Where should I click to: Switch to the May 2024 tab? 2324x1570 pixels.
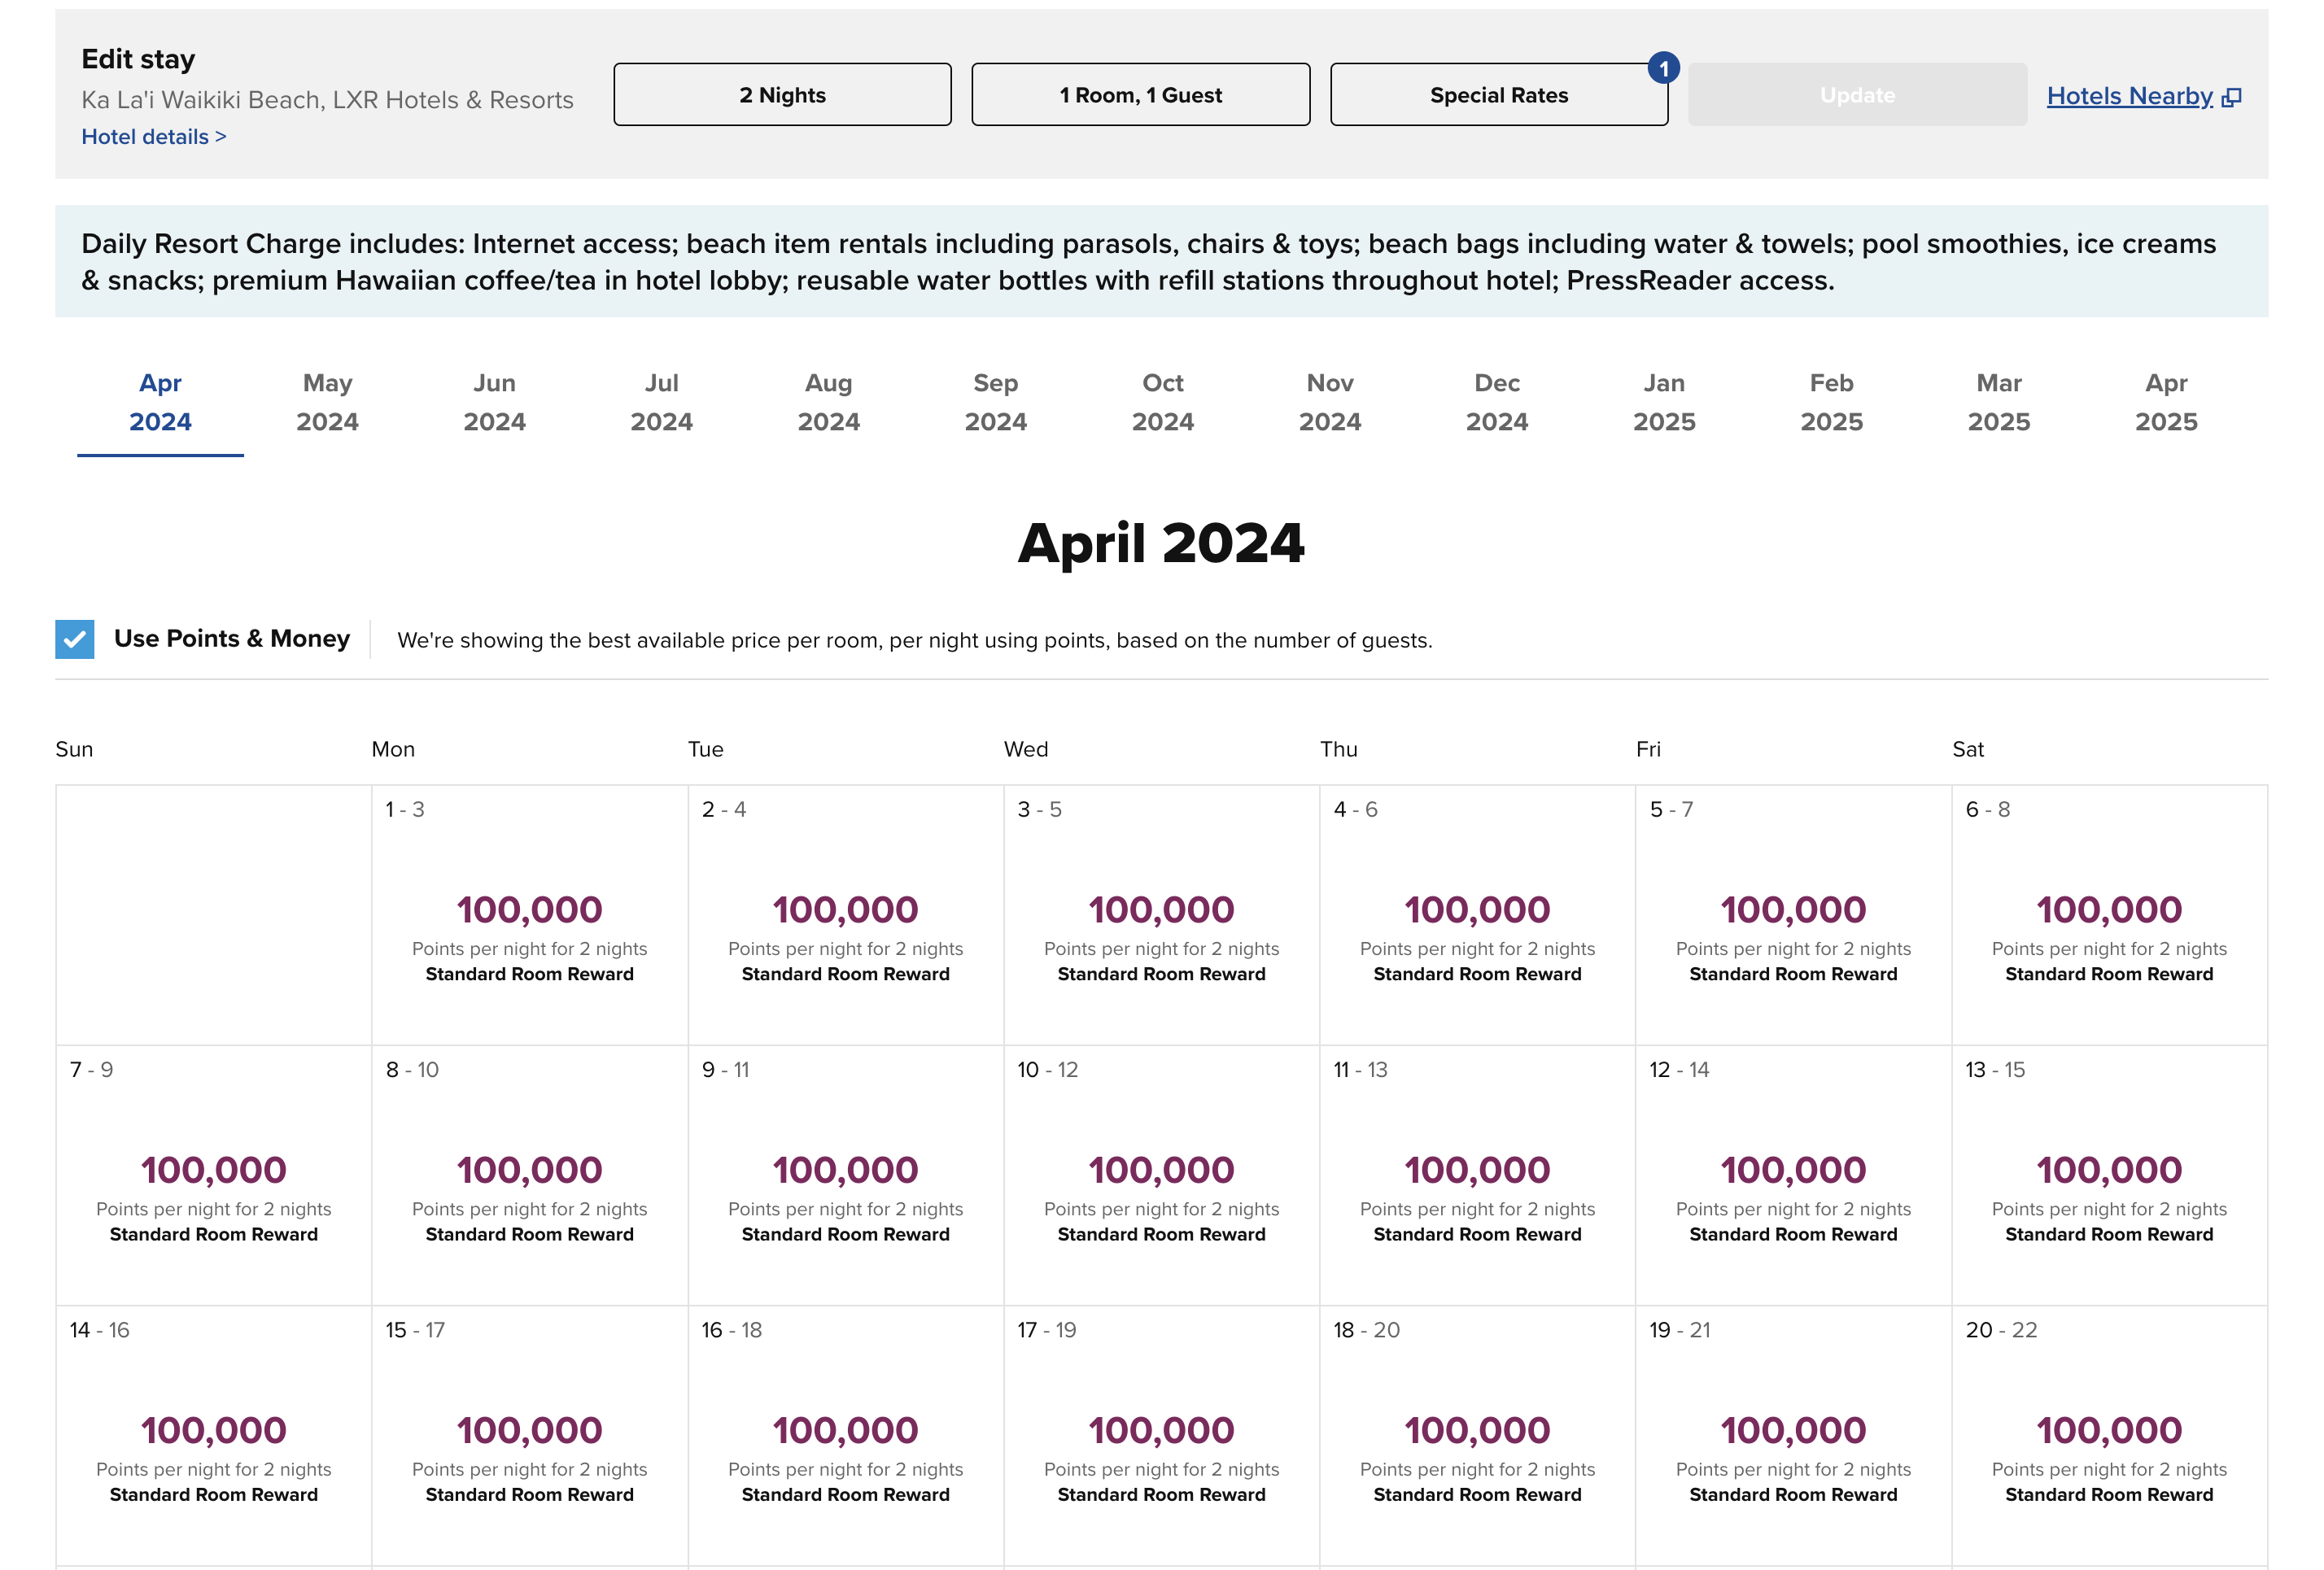coord(327,402)
